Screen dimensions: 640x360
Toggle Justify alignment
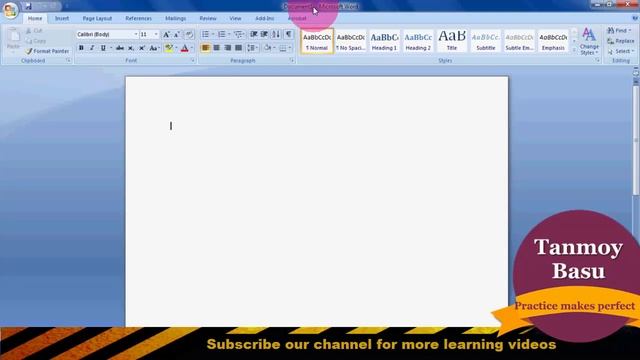coord(238,48)
